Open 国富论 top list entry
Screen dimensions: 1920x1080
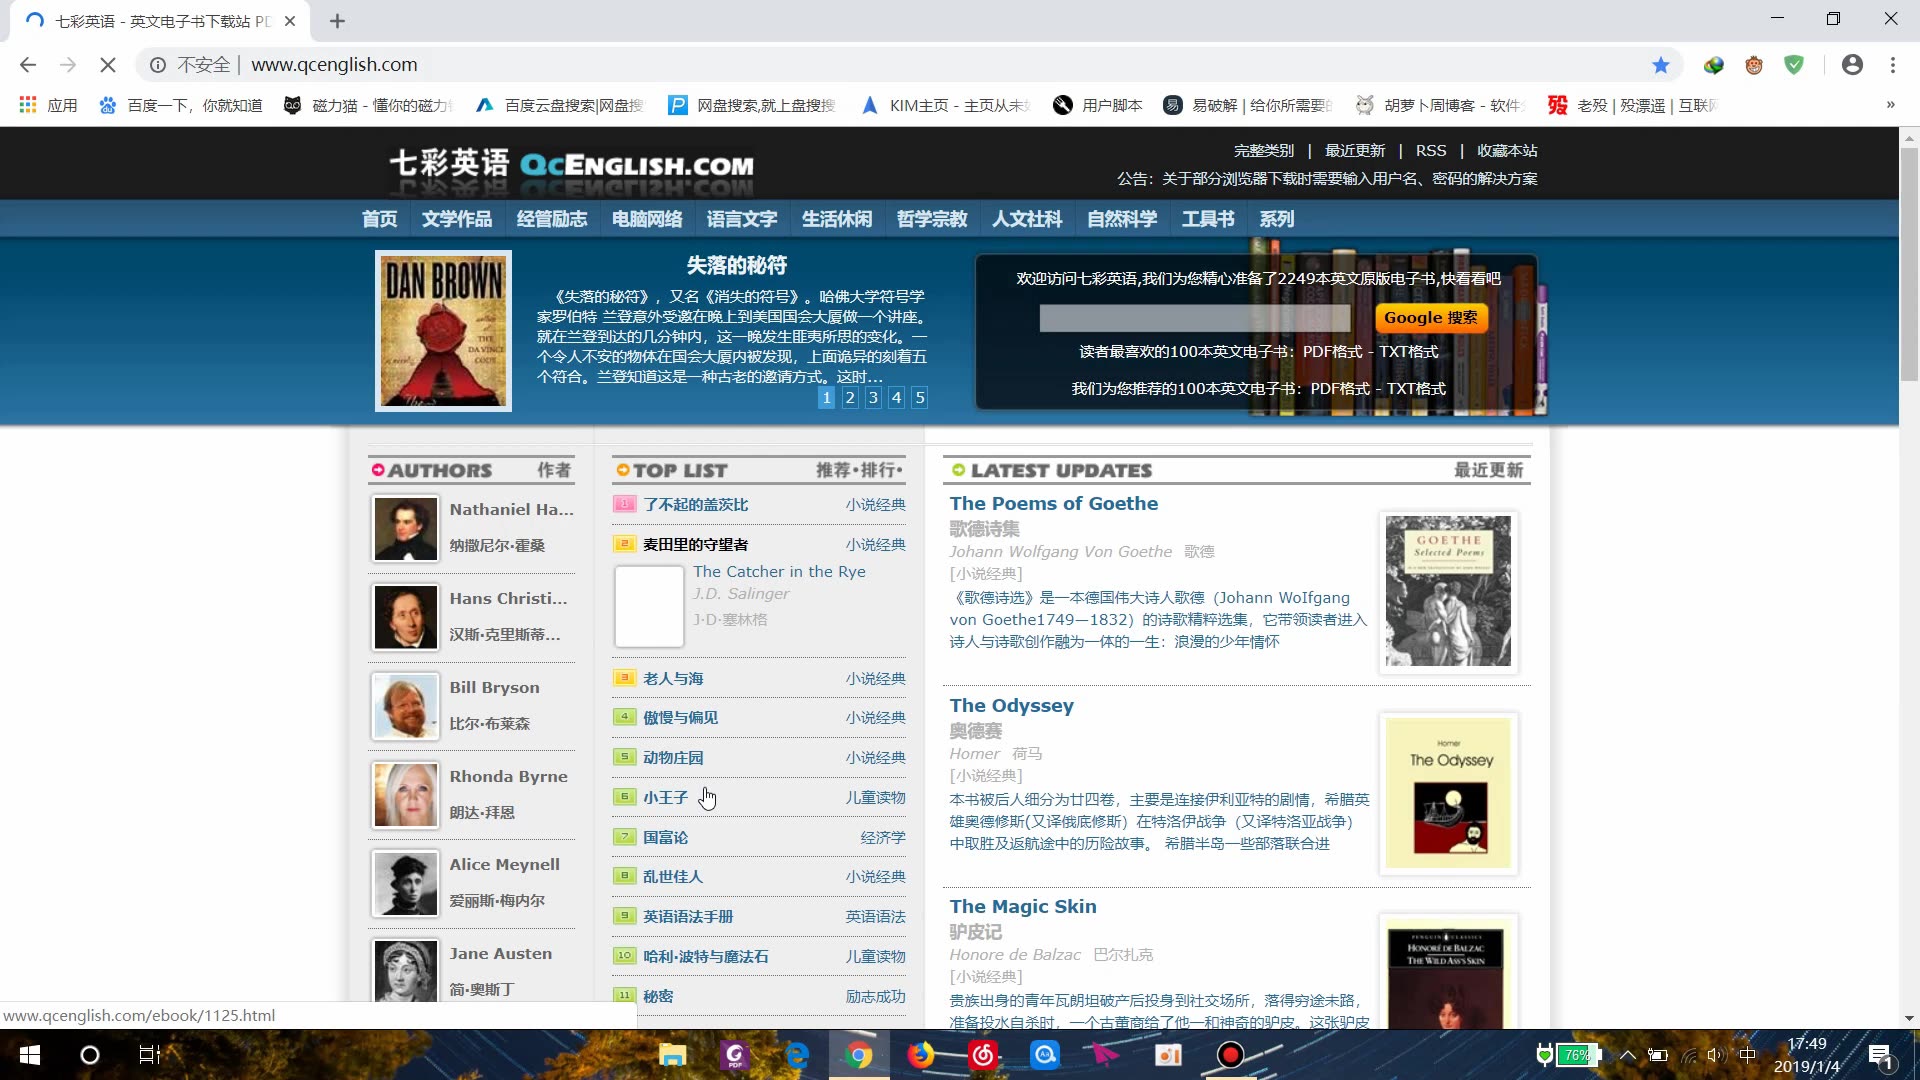coord(665,838)
